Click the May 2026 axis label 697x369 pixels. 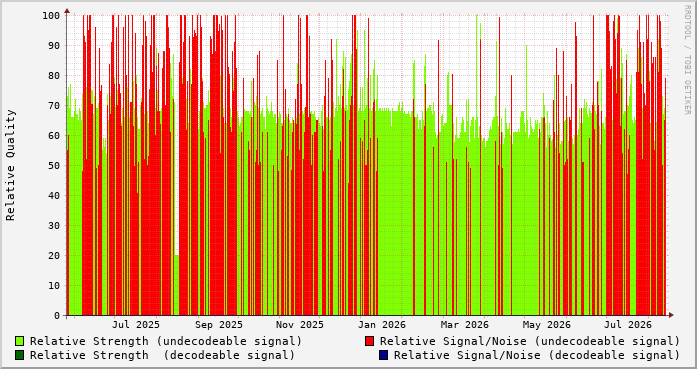(x=546, y=325)
